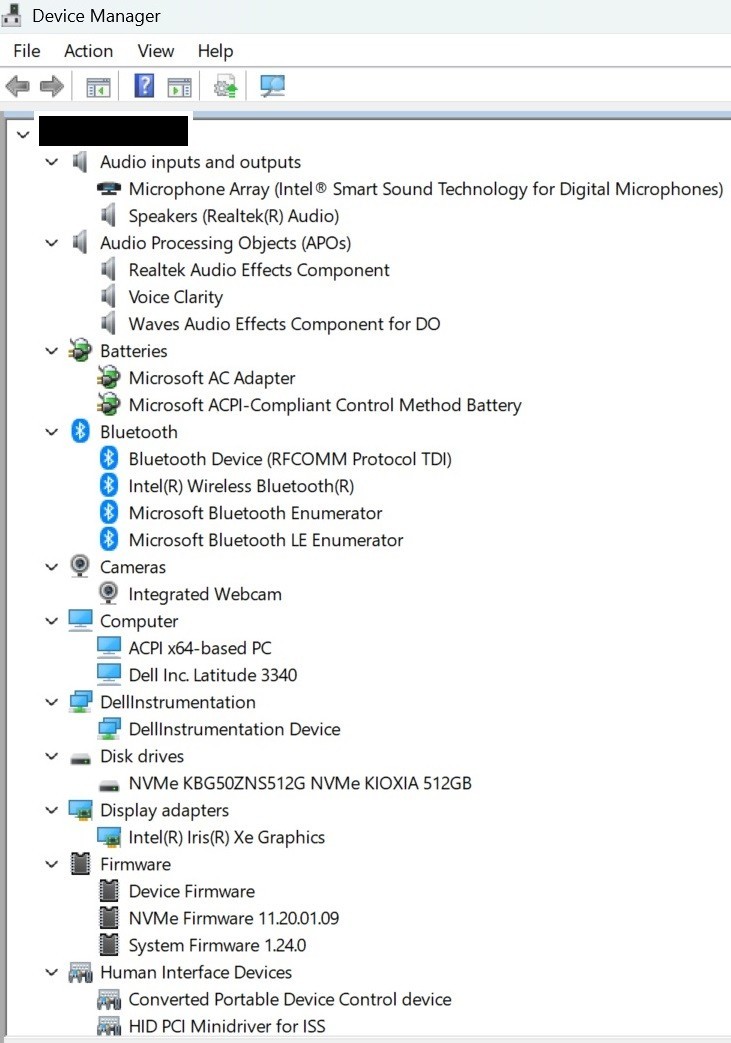Click the Back arrow toolbar icon
The width and height of the screenshot is (731, 1043).
pyautogui.click(x=17, y=86)
